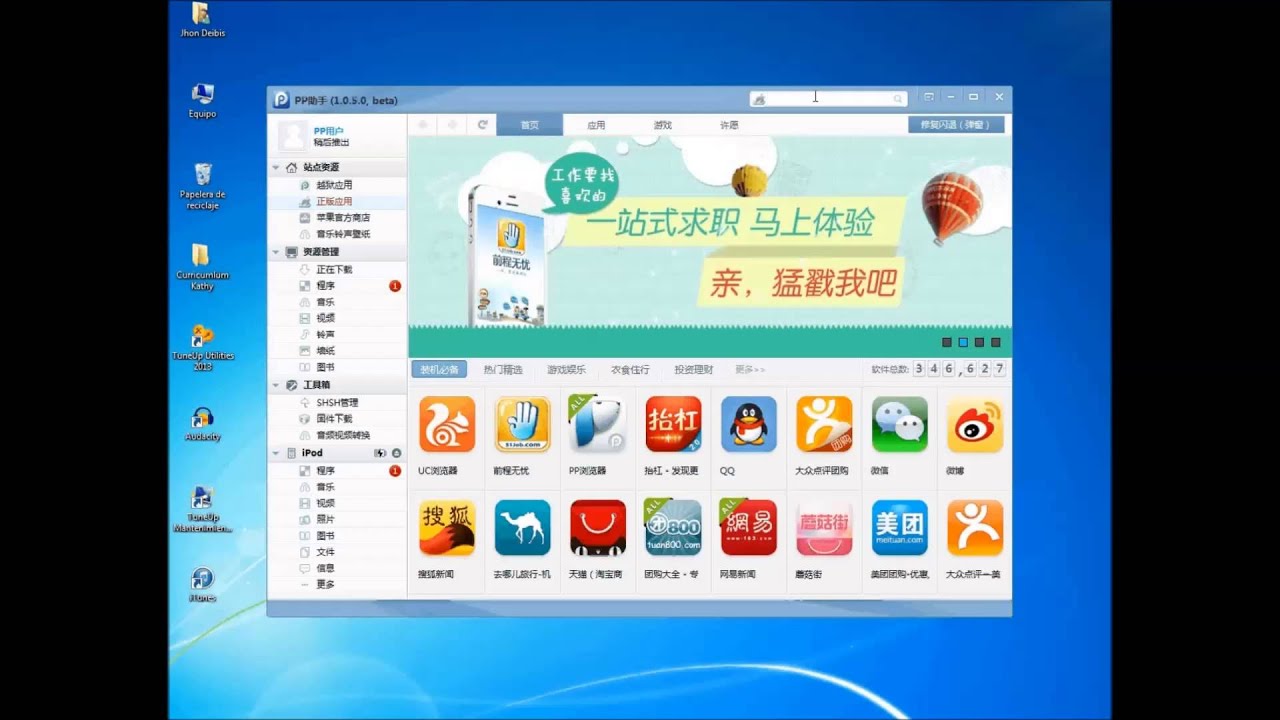Open Audacity desktop shortcut
This screenshot has height=720, width=1280.
pos(202,423)
